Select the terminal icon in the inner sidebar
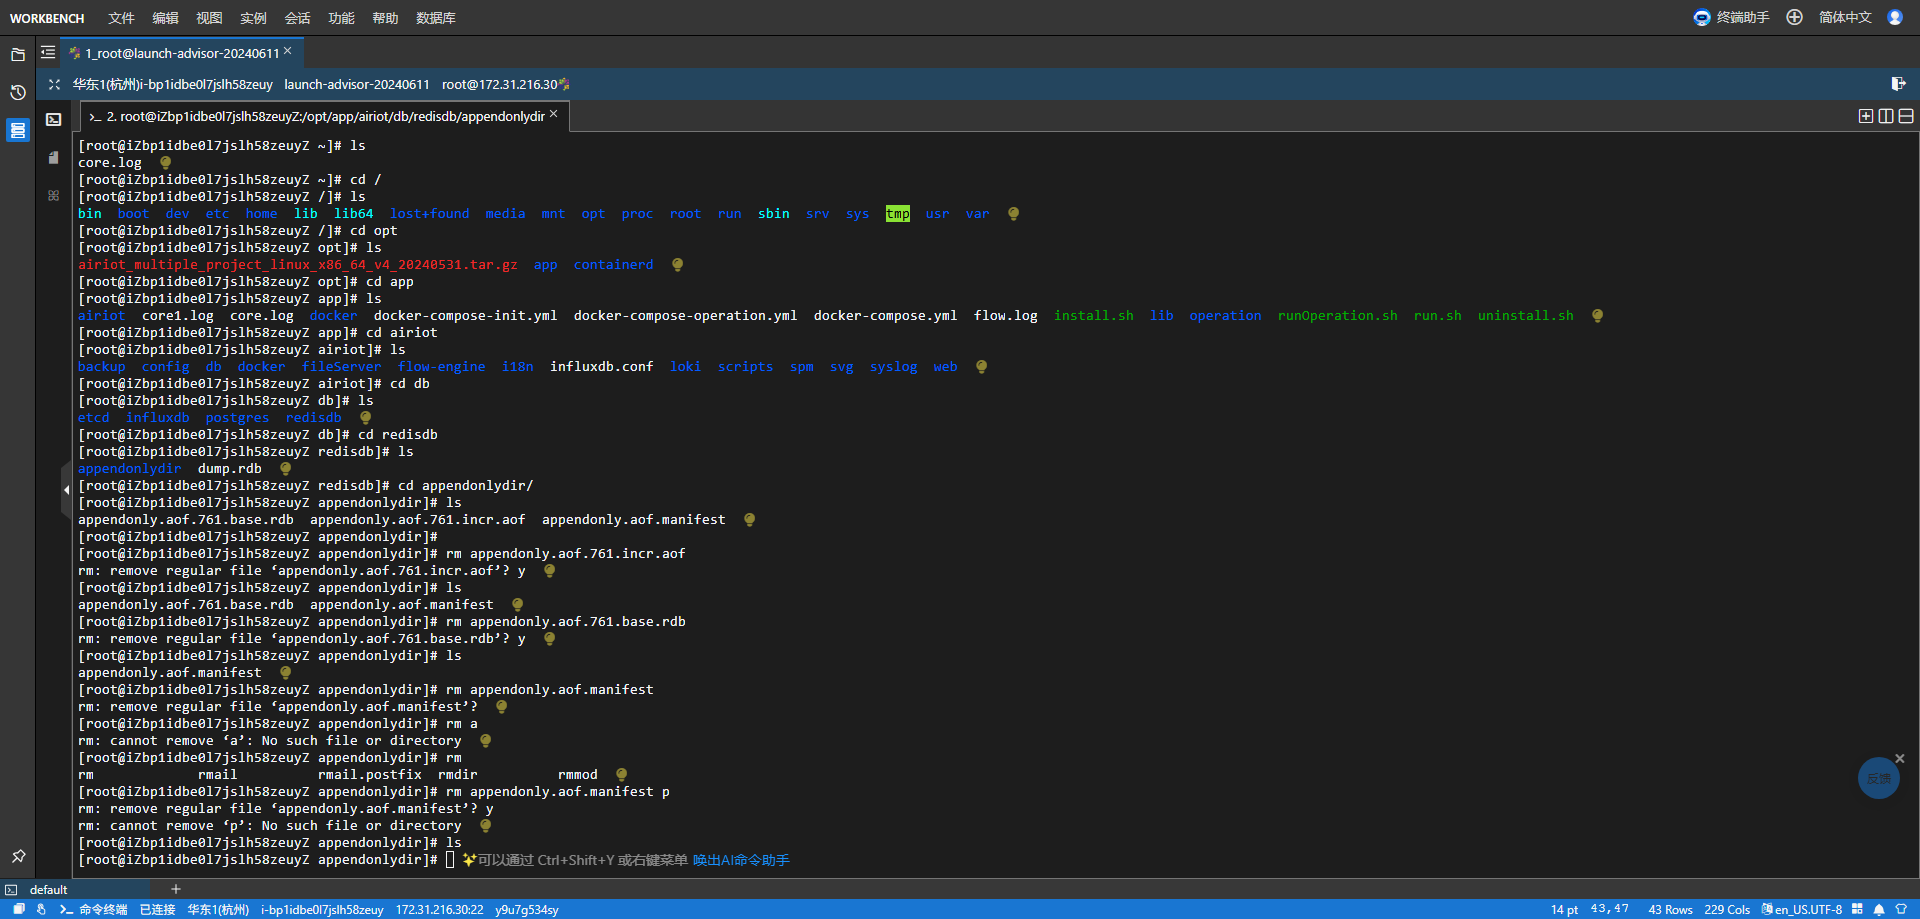Screen dimensions: 1920x919 54,119
